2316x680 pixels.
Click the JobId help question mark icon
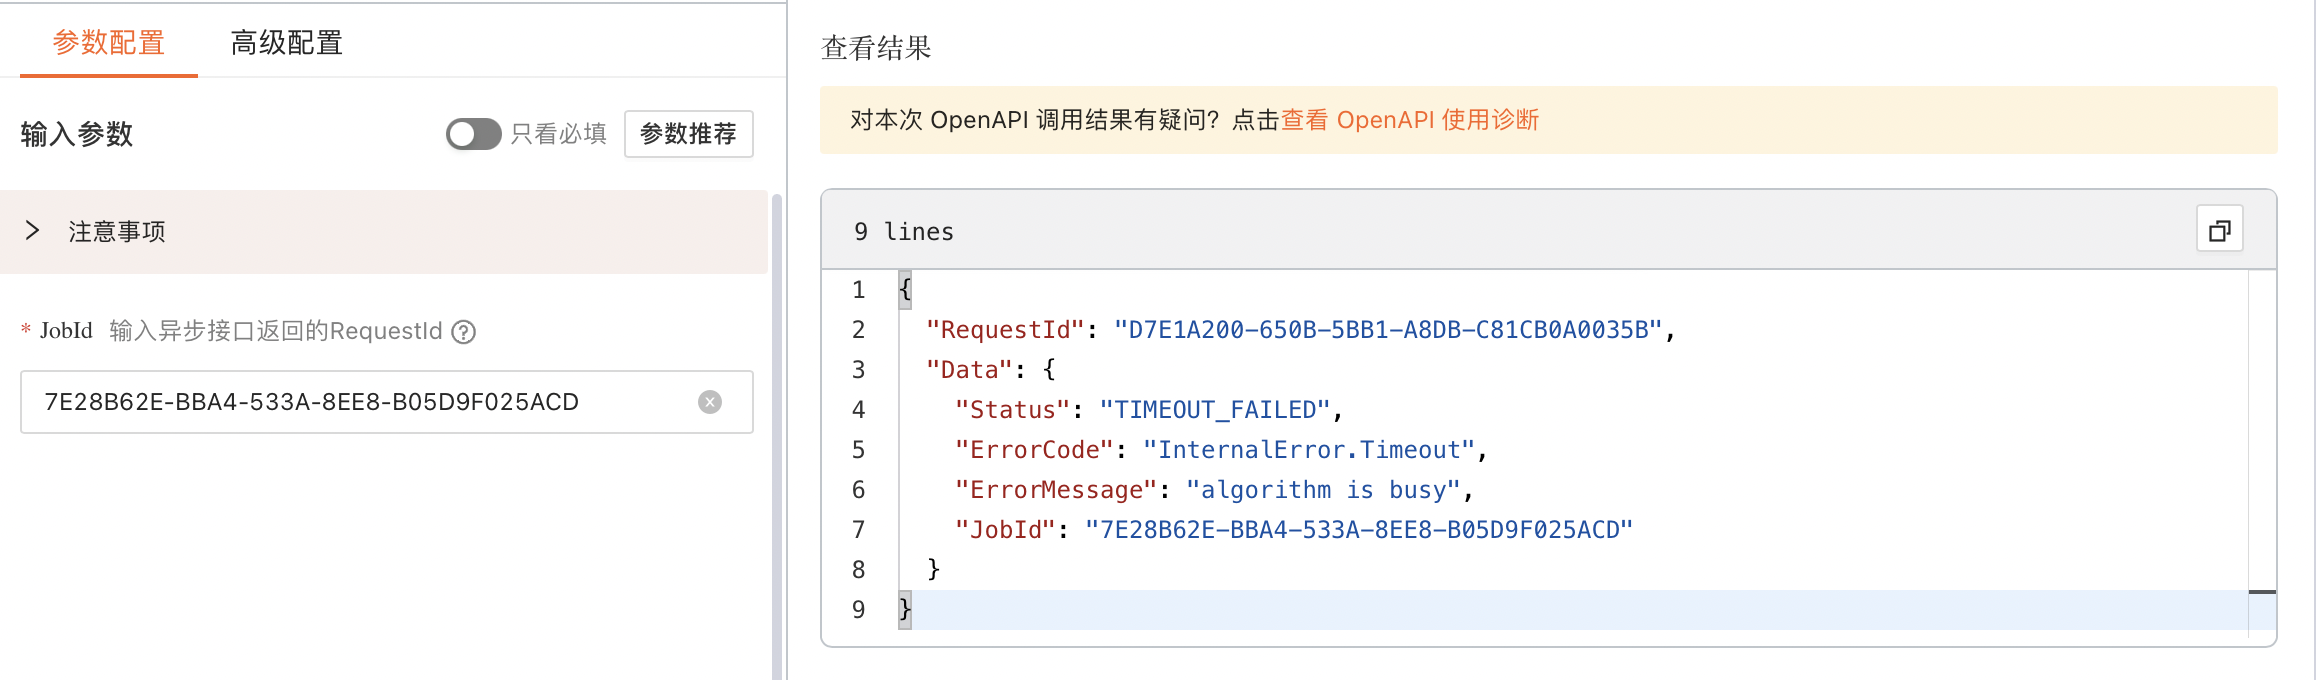click(x=463, y=332)
